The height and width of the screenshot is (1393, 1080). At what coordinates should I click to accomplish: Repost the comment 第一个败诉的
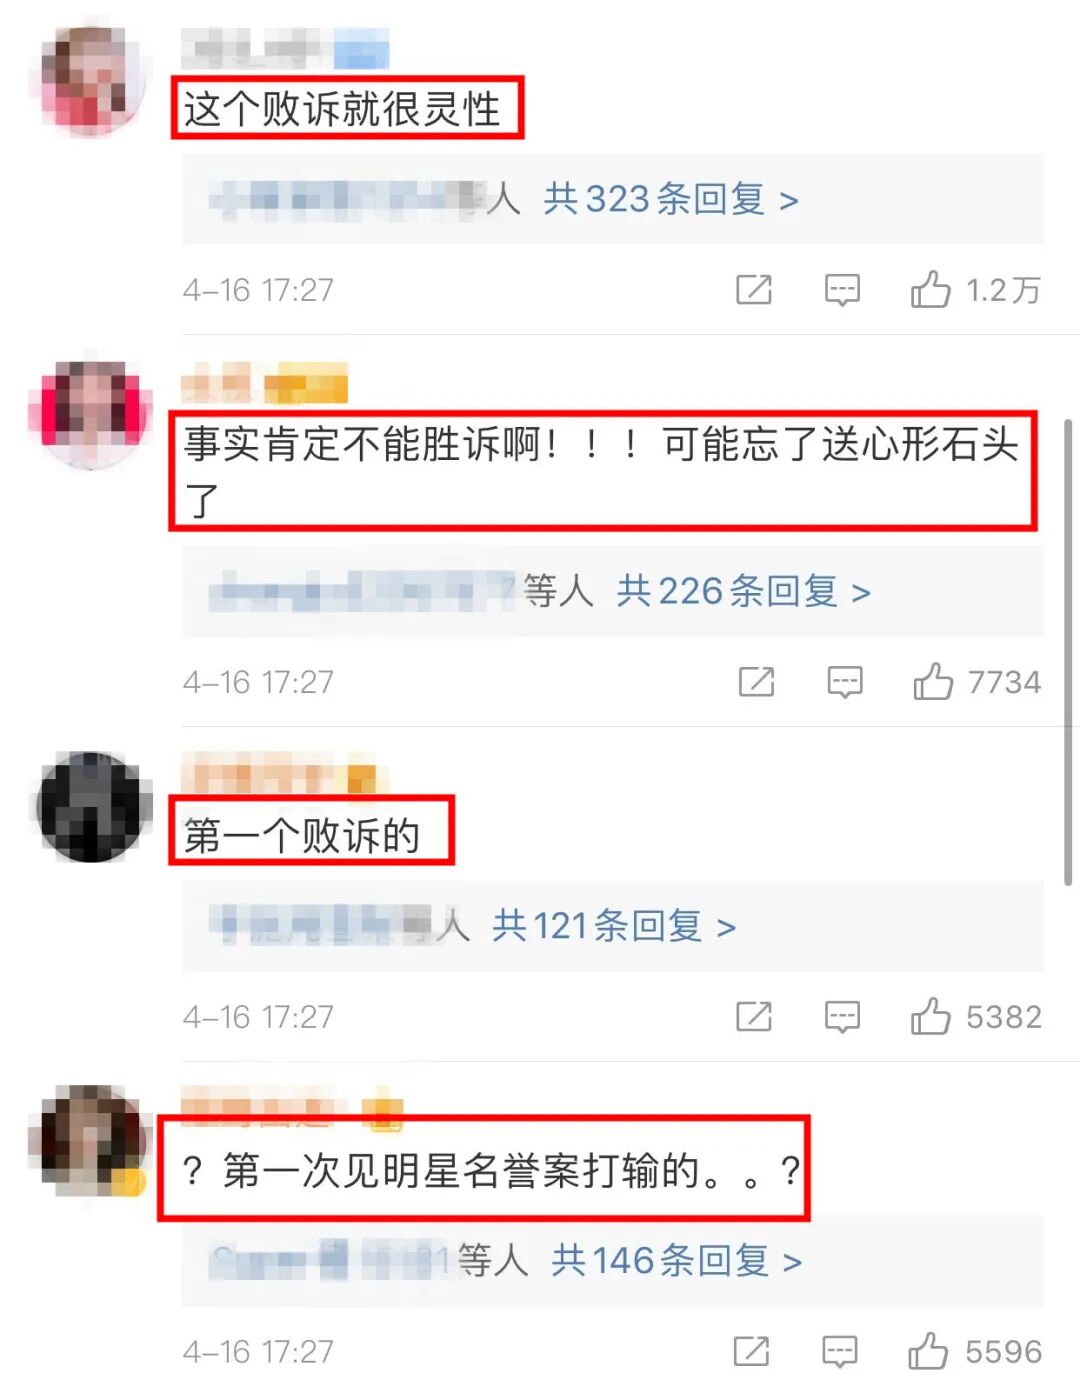(754, 1017)
